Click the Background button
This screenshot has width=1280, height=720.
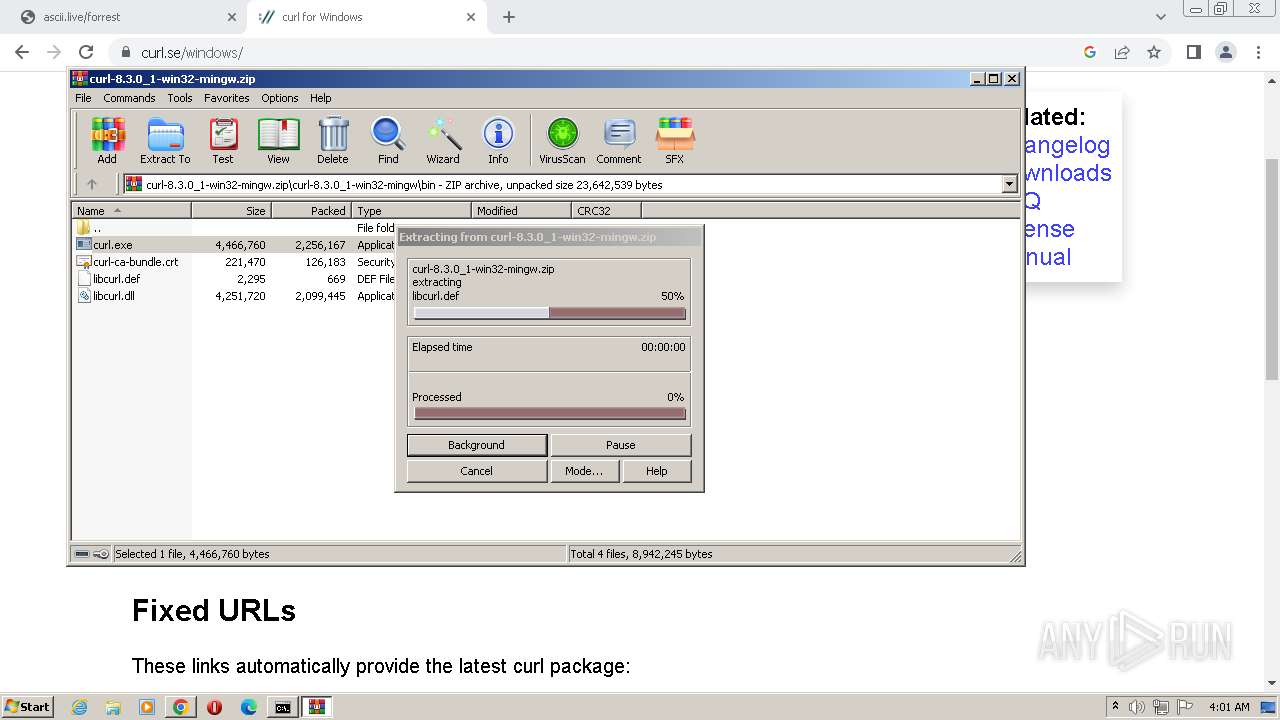[476, 445]
